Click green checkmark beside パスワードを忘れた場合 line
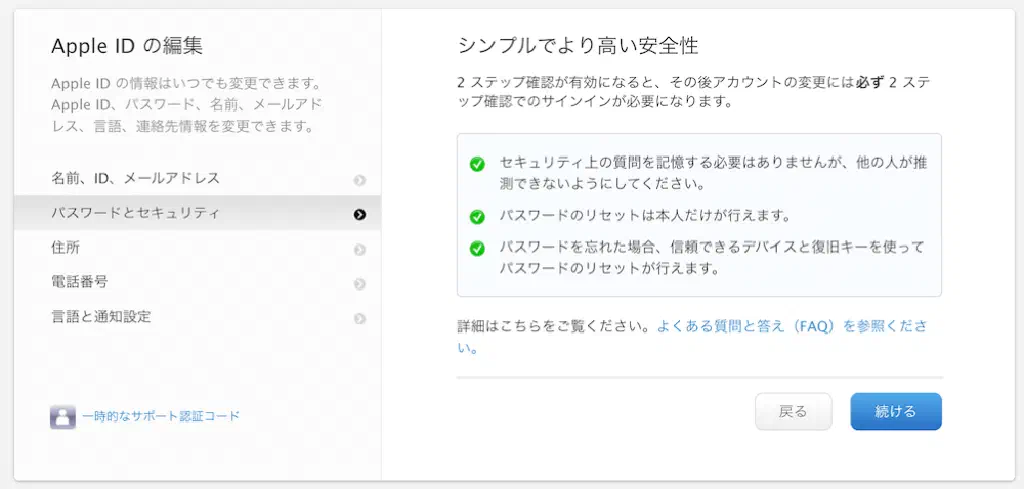This screenshot has height=489, width=1024. 477,248
